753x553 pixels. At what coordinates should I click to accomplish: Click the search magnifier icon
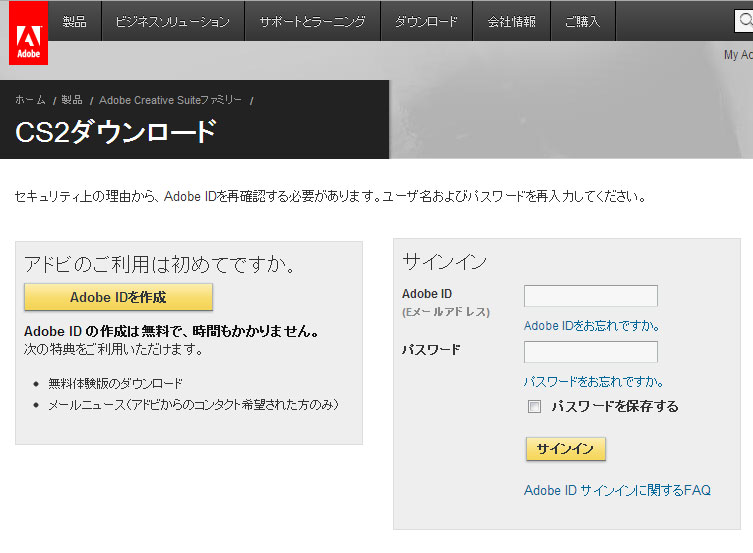(746, 20)
